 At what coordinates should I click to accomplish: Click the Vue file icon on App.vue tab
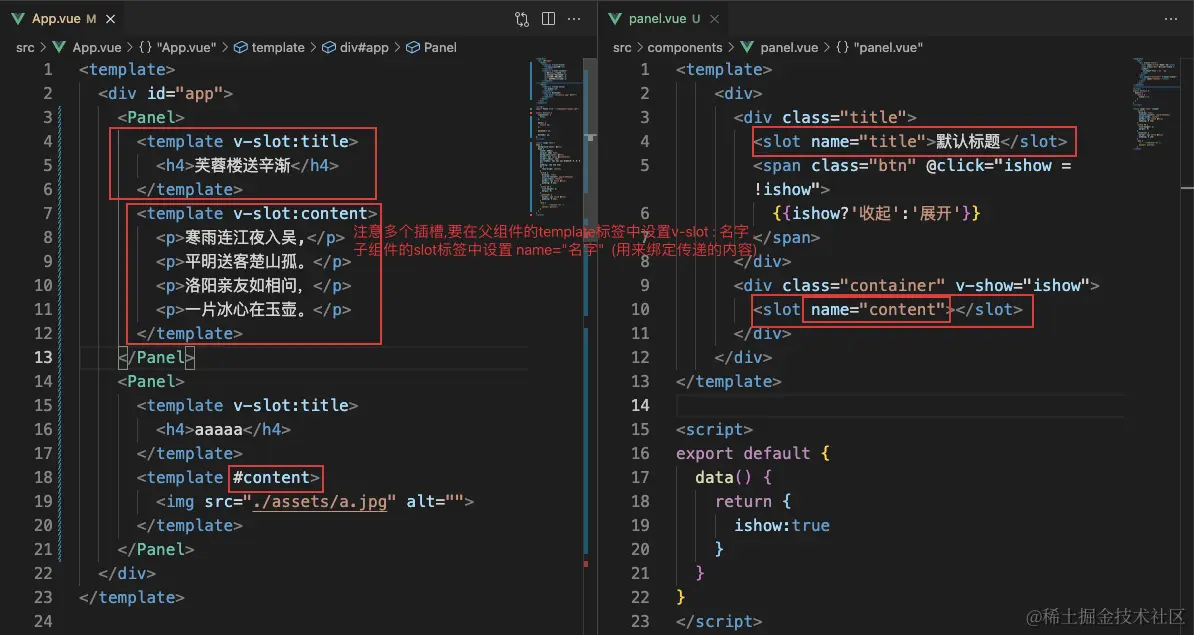[18, 18]
